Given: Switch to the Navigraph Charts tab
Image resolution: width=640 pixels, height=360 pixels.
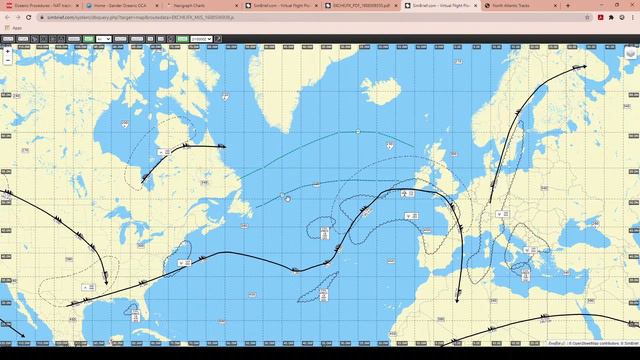Looking at the screenshot, I should tap(202, 6).
